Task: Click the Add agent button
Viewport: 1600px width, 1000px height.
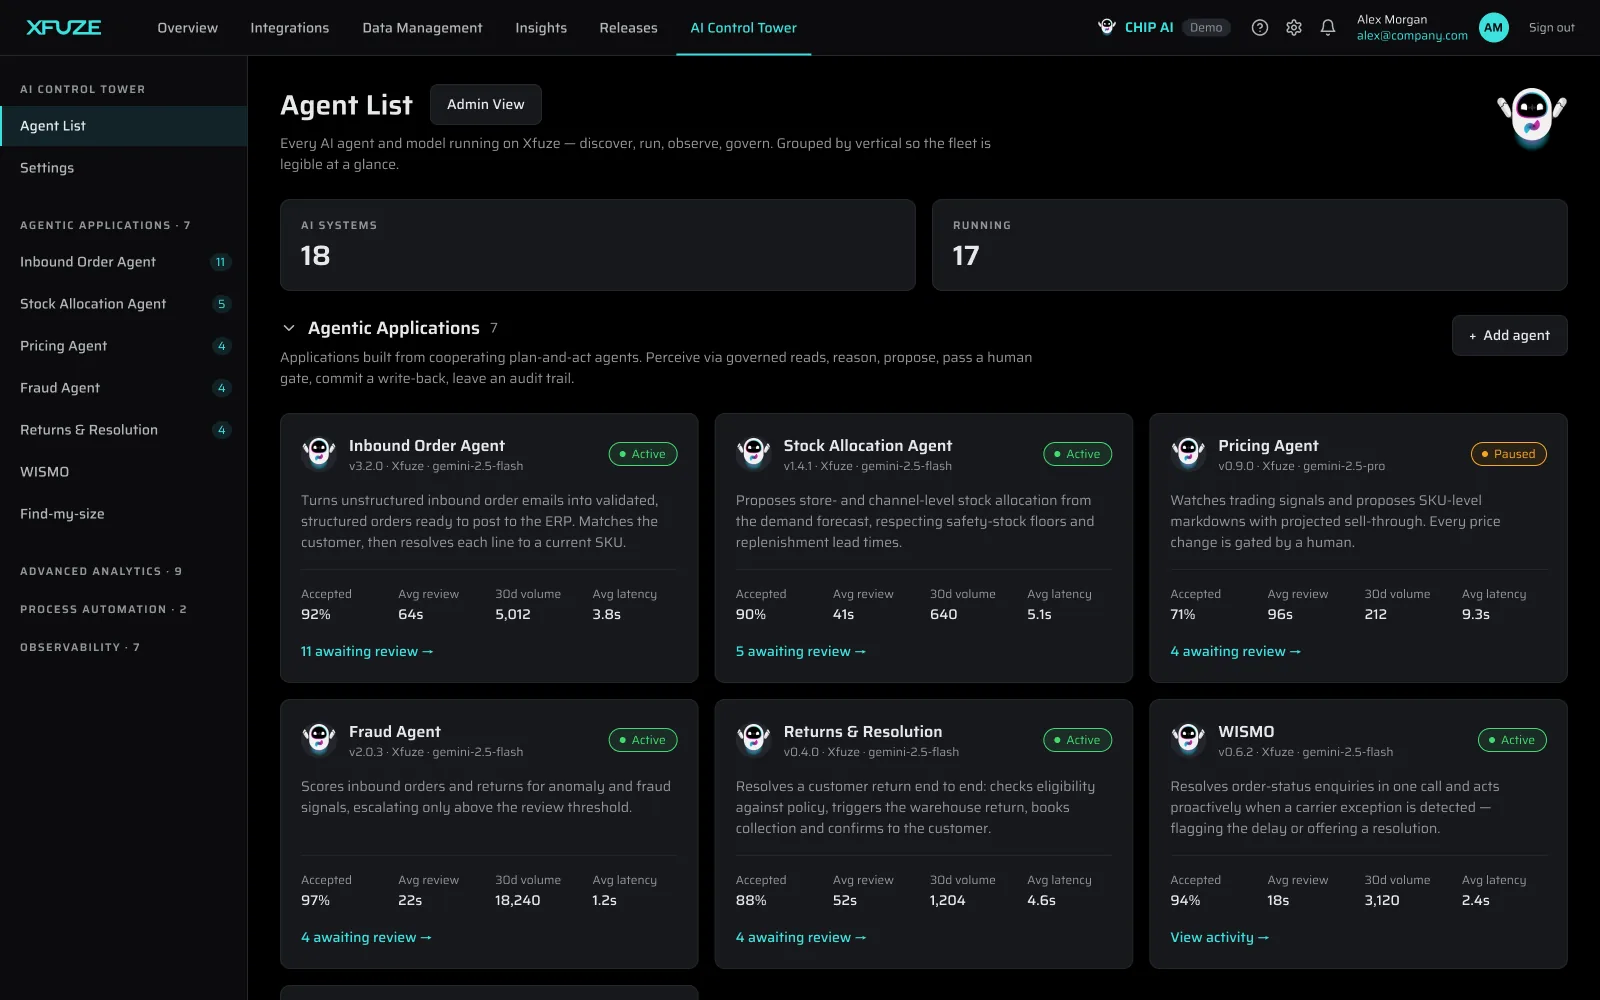Action: point(1509,335)
